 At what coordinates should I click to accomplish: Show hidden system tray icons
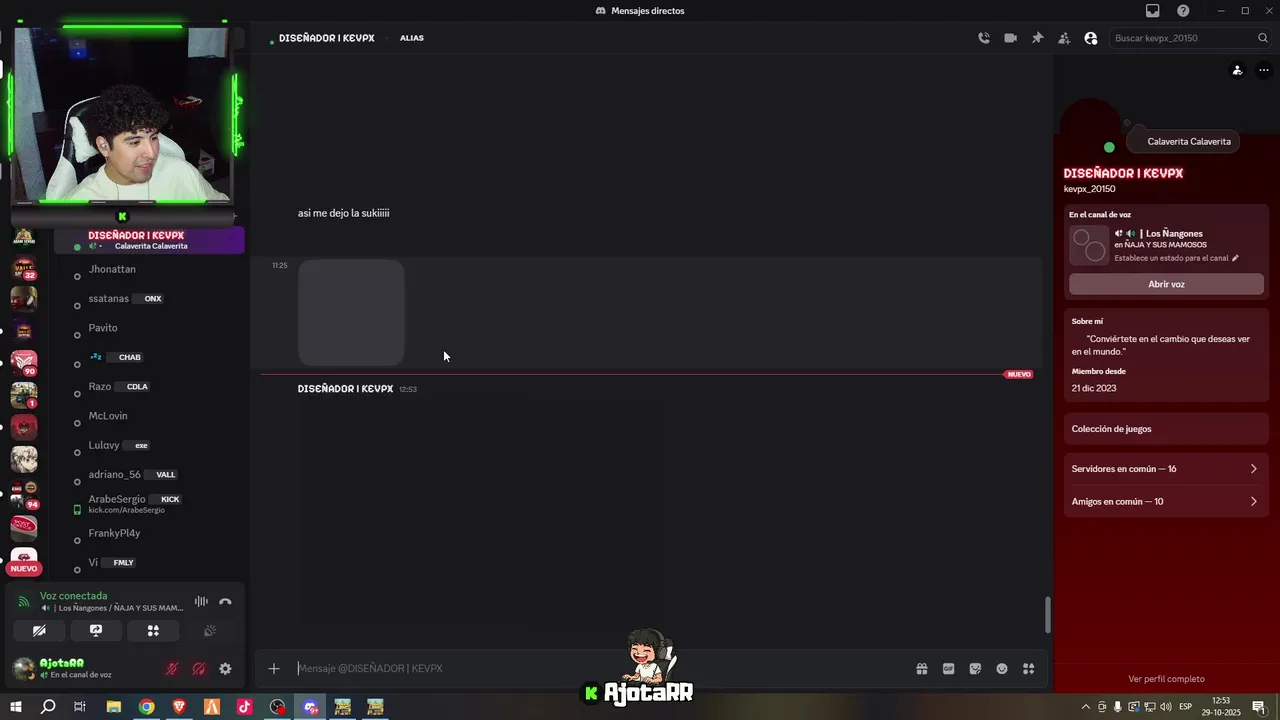(x=1086, y=707)
